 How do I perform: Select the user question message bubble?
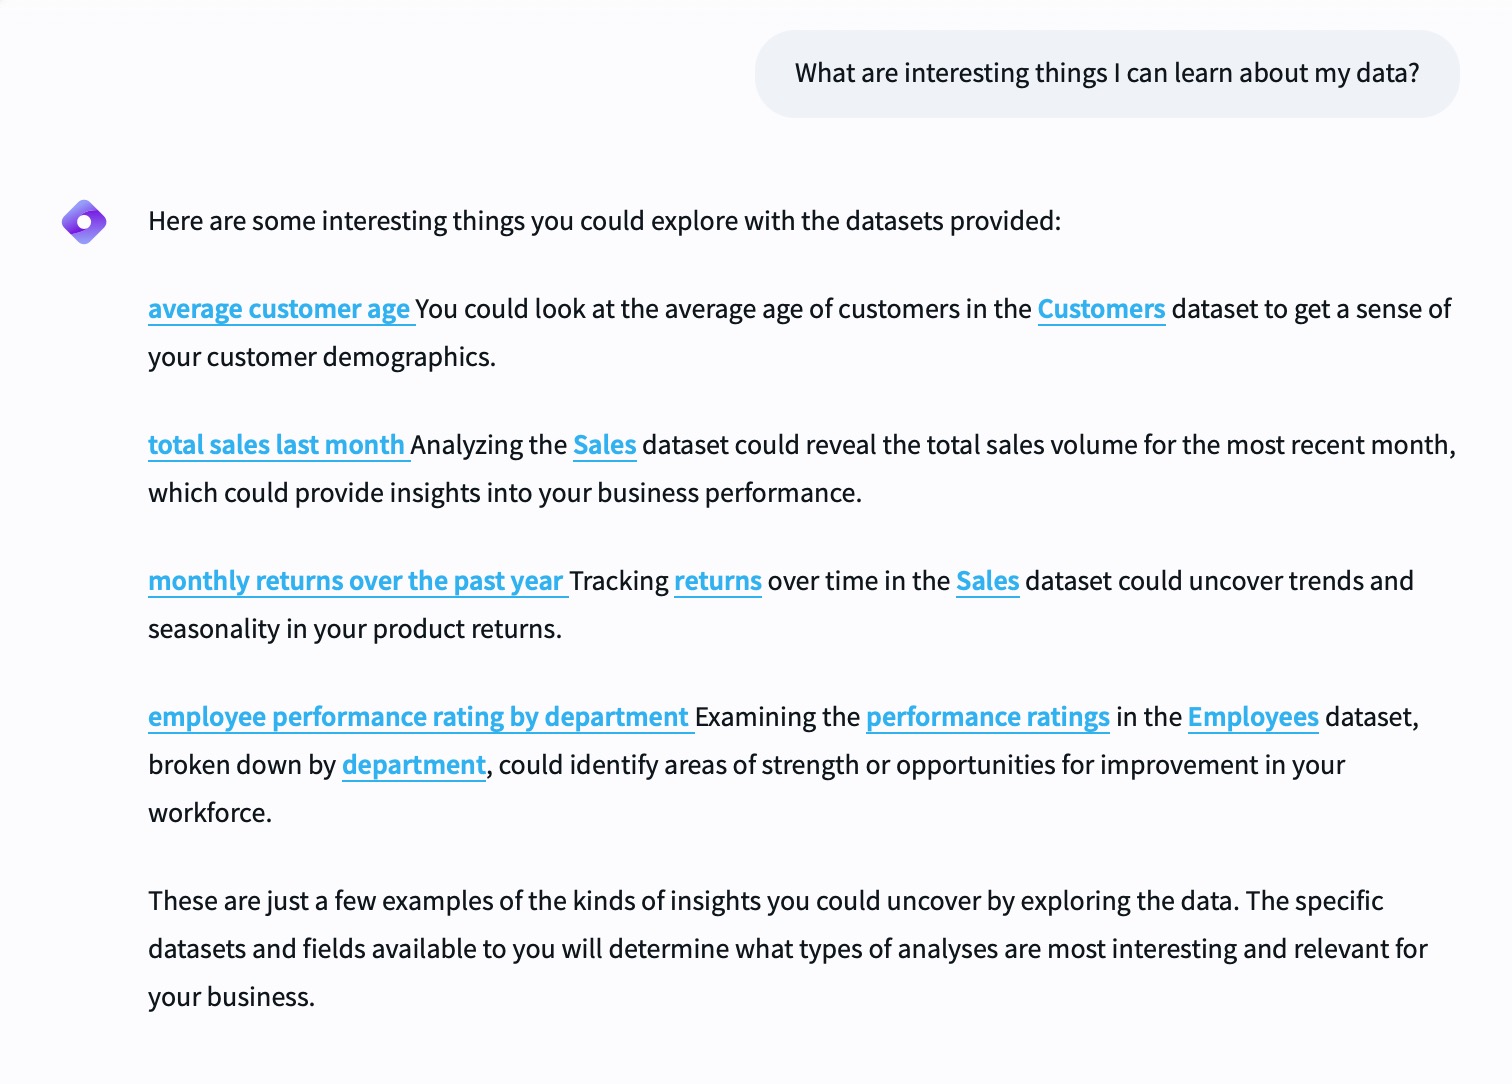[1107, 74]
